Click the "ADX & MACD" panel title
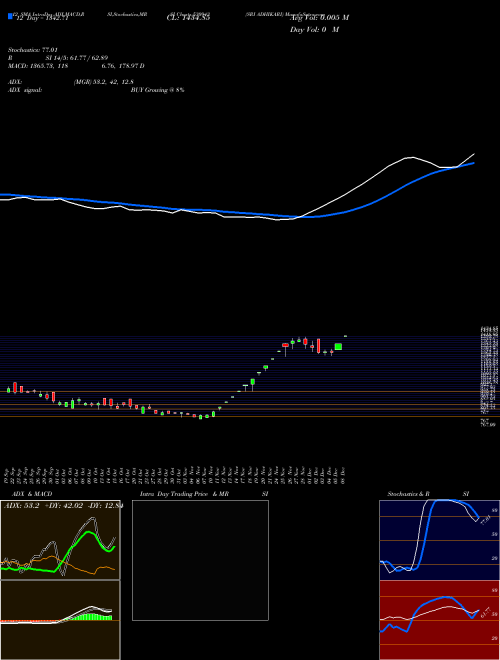Viewport: 500px width, 660px height. pyautogui.click(x=32, y=494)
